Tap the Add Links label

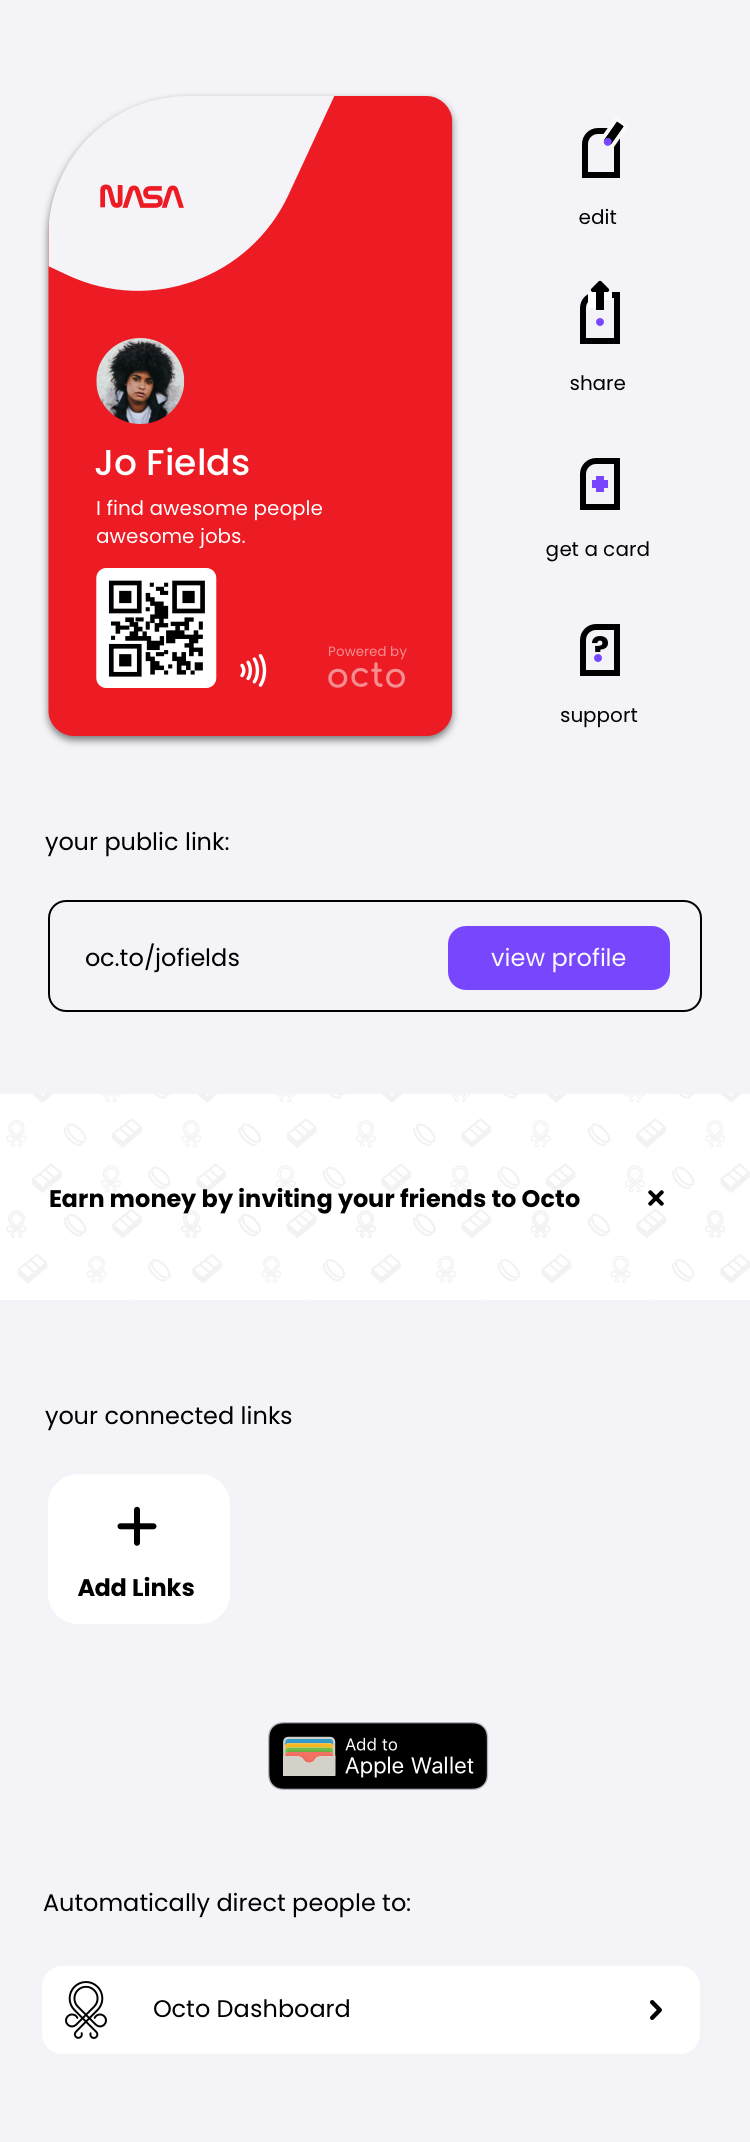(136, 1587)
